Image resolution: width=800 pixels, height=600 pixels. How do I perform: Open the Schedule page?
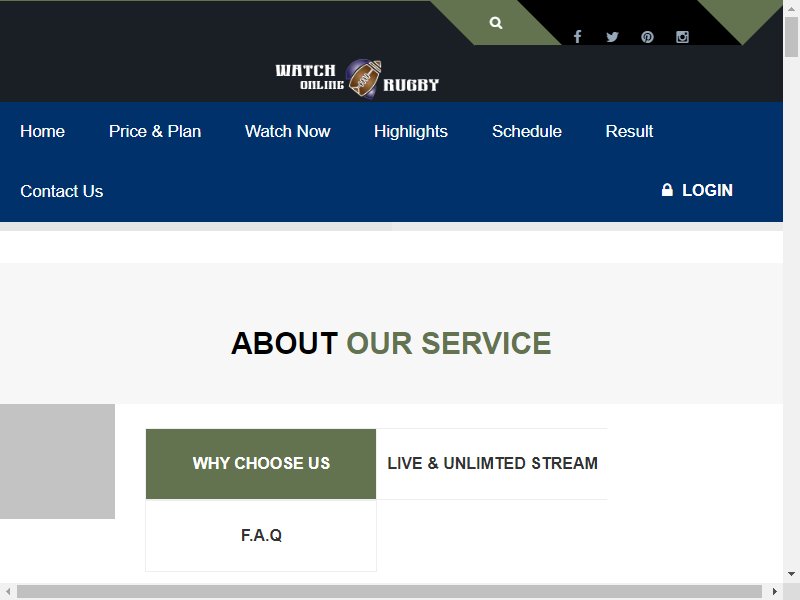click(527, 131)
